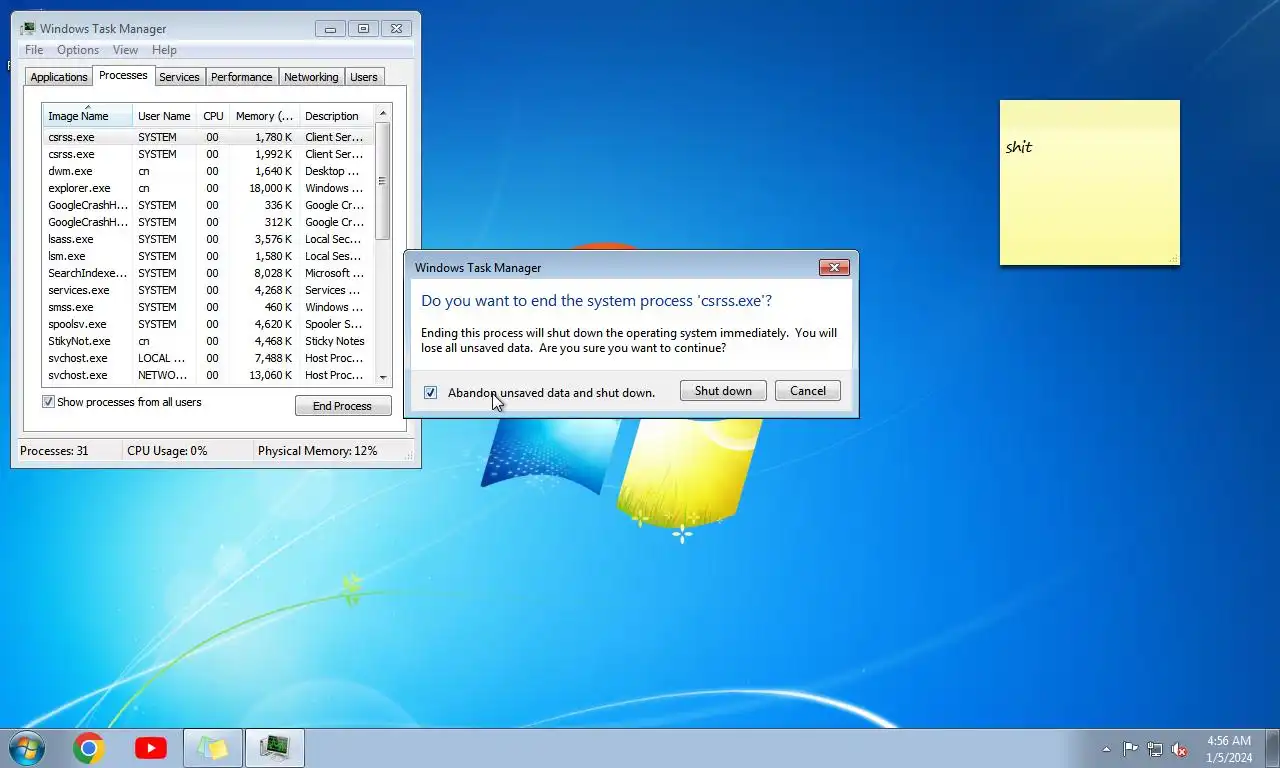Open the View menu

[125, 50]
